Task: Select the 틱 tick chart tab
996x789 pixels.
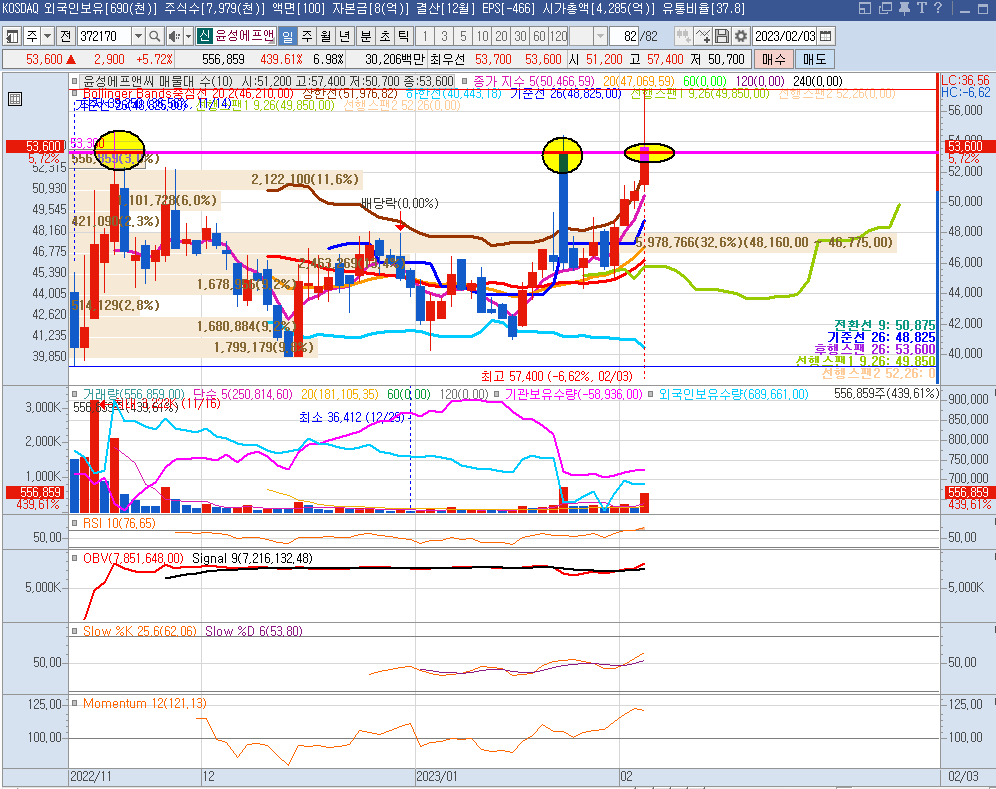Action: 404,36
